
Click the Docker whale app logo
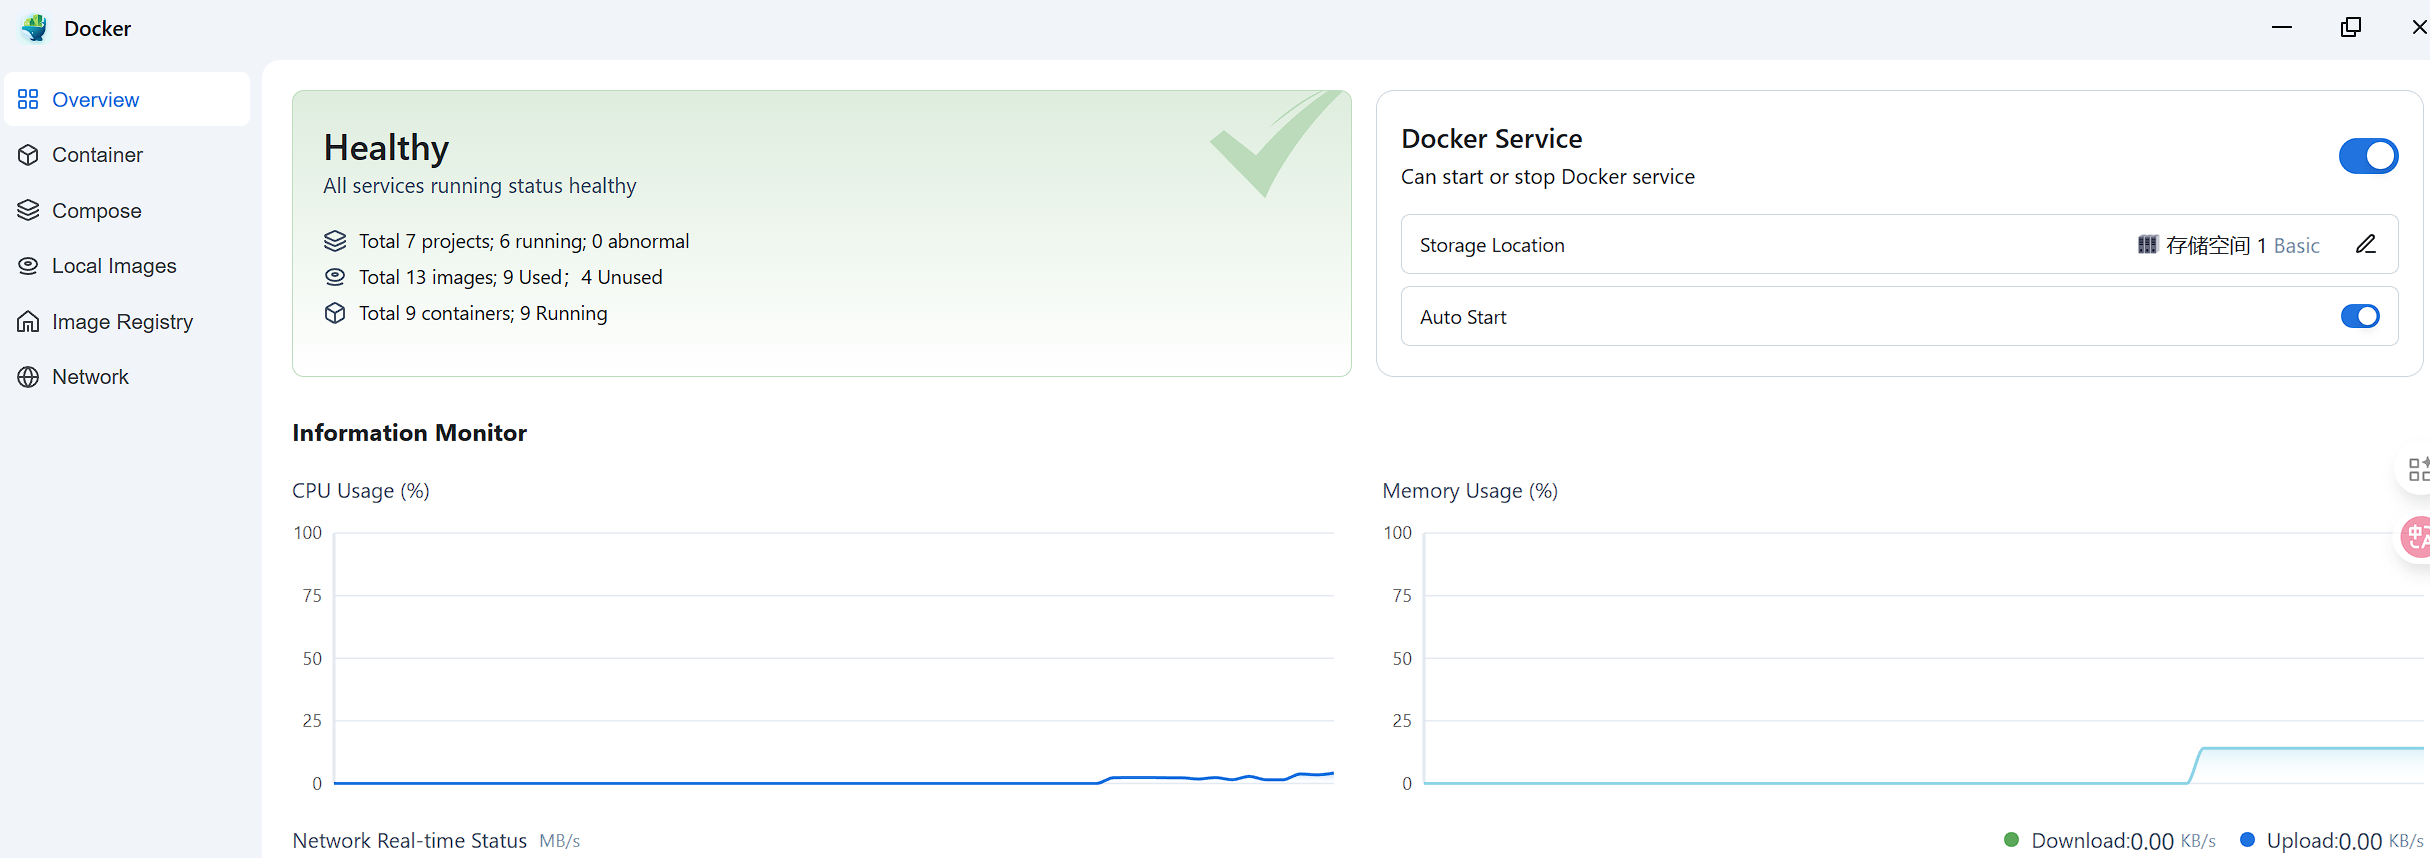pyautogui.click(x=34, y=28)
